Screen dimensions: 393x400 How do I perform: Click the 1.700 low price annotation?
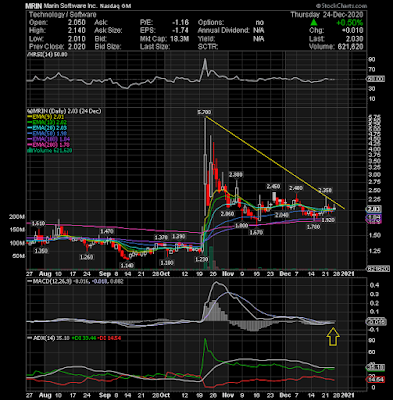coord(313,227)
